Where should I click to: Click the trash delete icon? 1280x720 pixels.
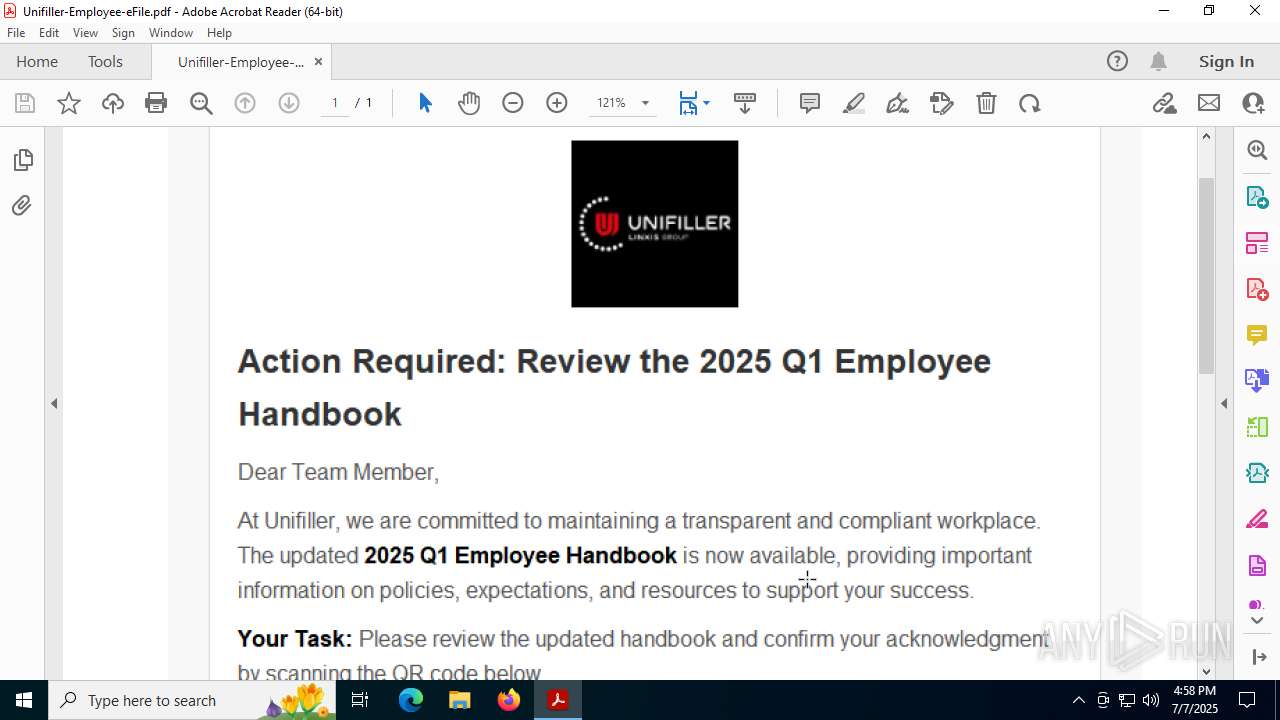tap(986, 103)
